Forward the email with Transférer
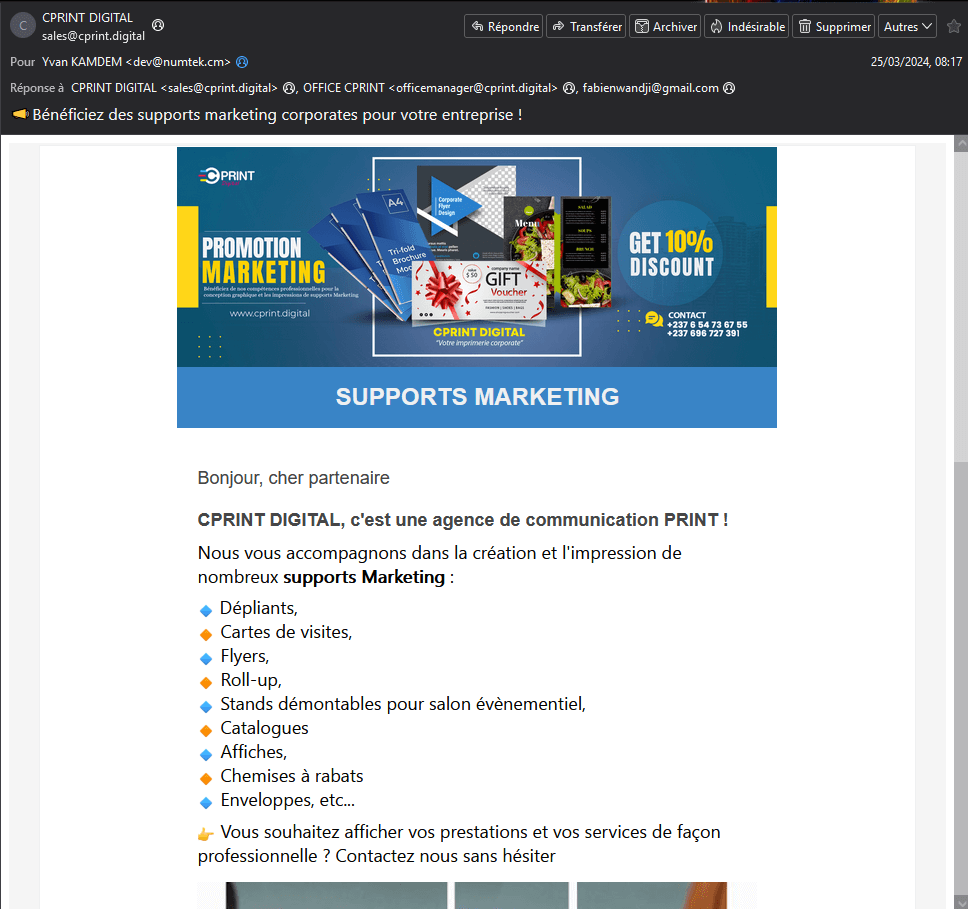This screenshot has width=968, height=909. tap(586, 27)
